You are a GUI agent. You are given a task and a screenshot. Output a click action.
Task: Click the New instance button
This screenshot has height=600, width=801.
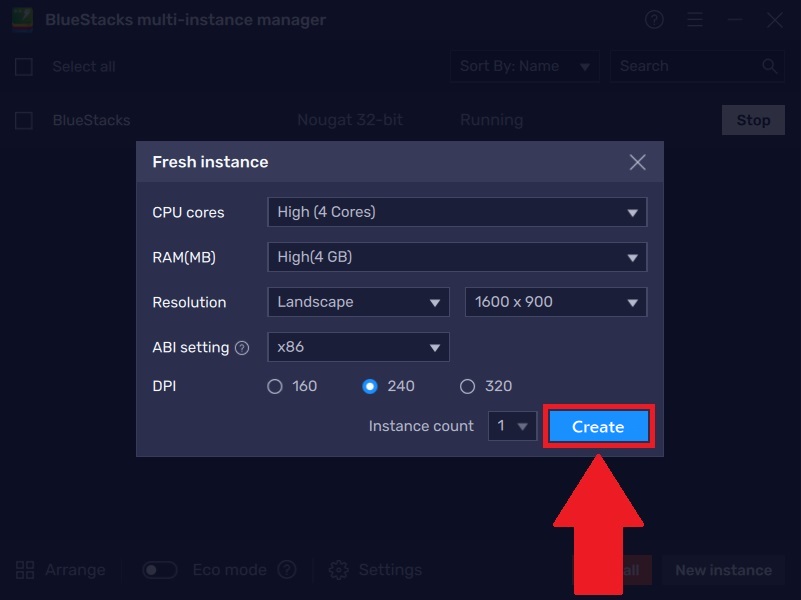pyautogui.click(x=723, y=570)
